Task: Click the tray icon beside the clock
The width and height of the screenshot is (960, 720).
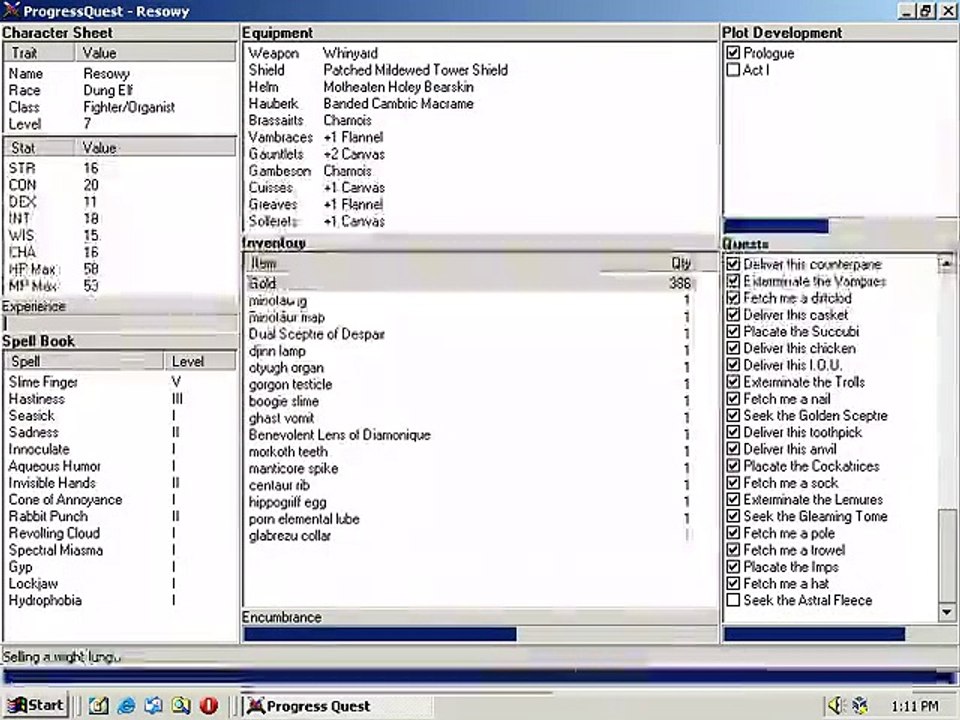Action: click(860, 706)
